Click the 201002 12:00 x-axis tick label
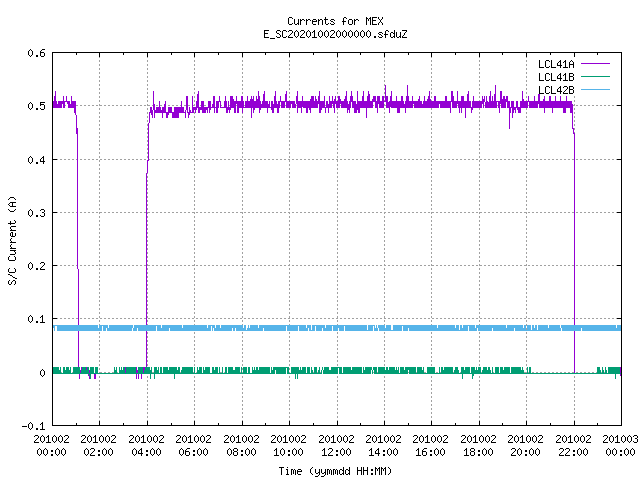Screen dimensions: 640x480 point(336,446)
